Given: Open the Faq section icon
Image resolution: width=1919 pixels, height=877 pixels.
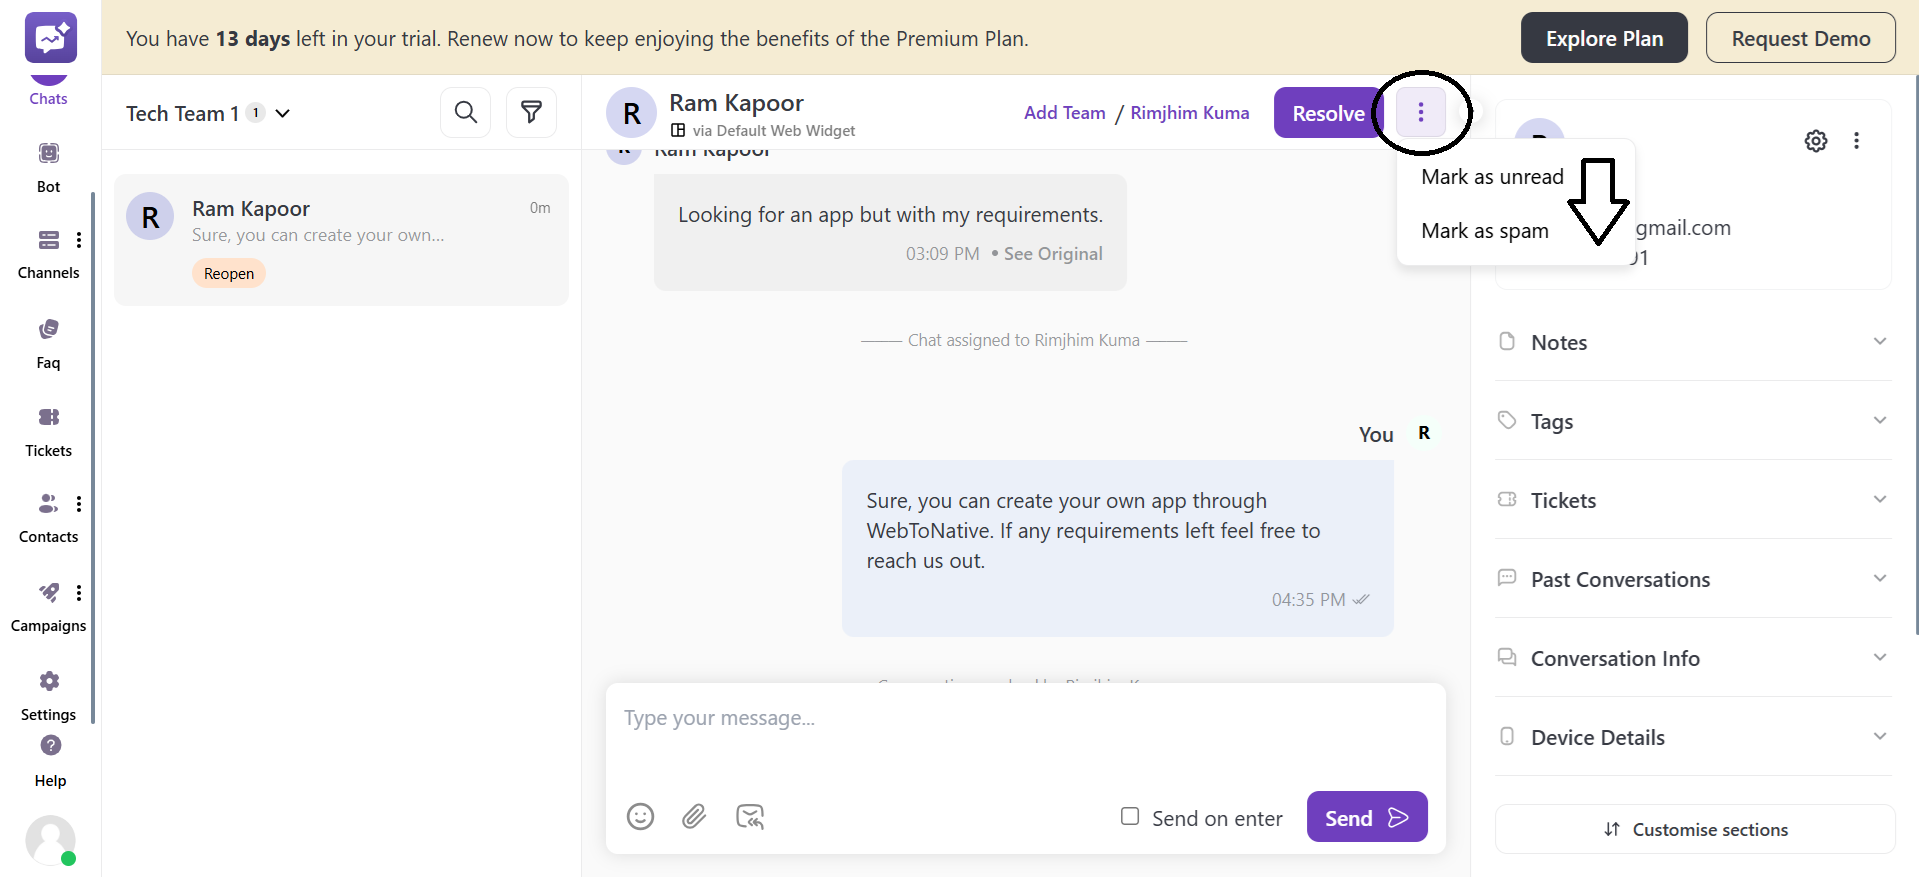Looking at the screenshot, I should click(49, 329).
